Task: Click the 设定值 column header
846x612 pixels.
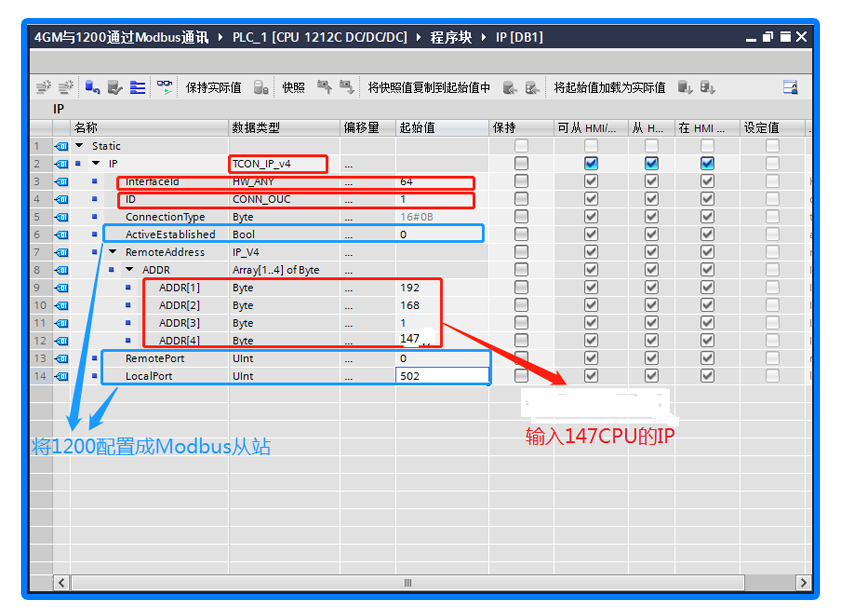Action: tap(772, 128)
